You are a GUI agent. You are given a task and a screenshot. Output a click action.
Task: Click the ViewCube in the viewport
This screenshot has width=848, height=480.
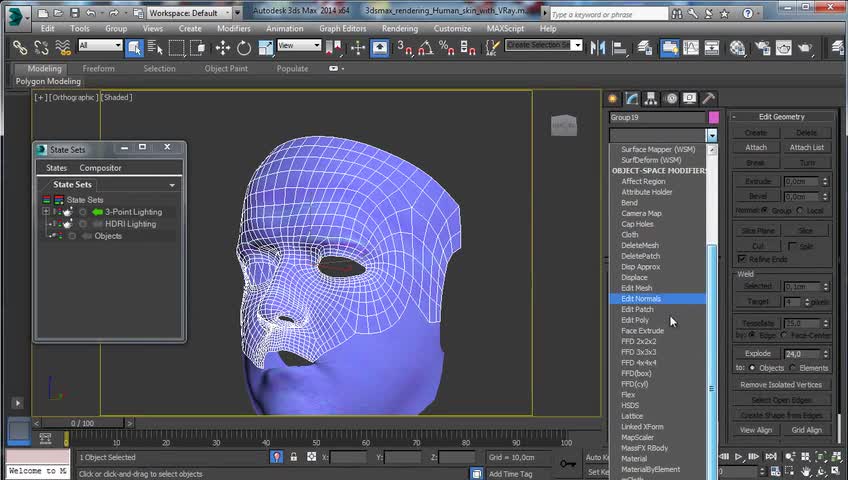(x=564, y=125)
